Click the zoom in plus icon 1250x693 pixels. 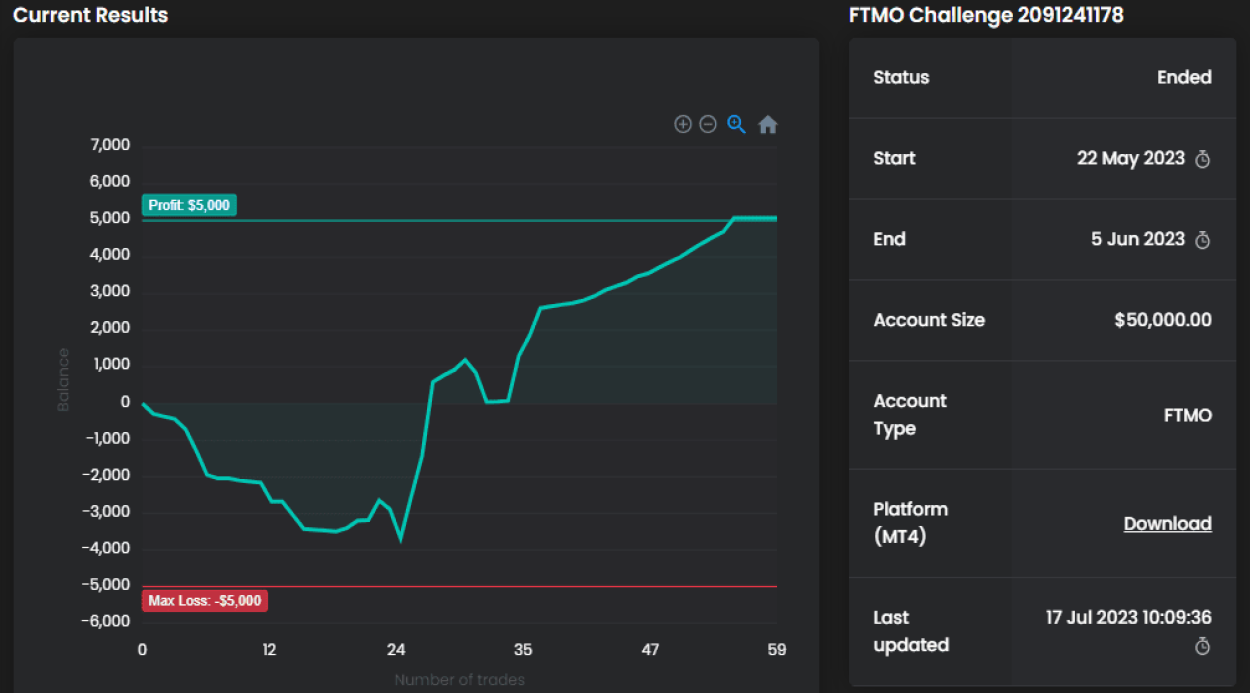[683, 124]
